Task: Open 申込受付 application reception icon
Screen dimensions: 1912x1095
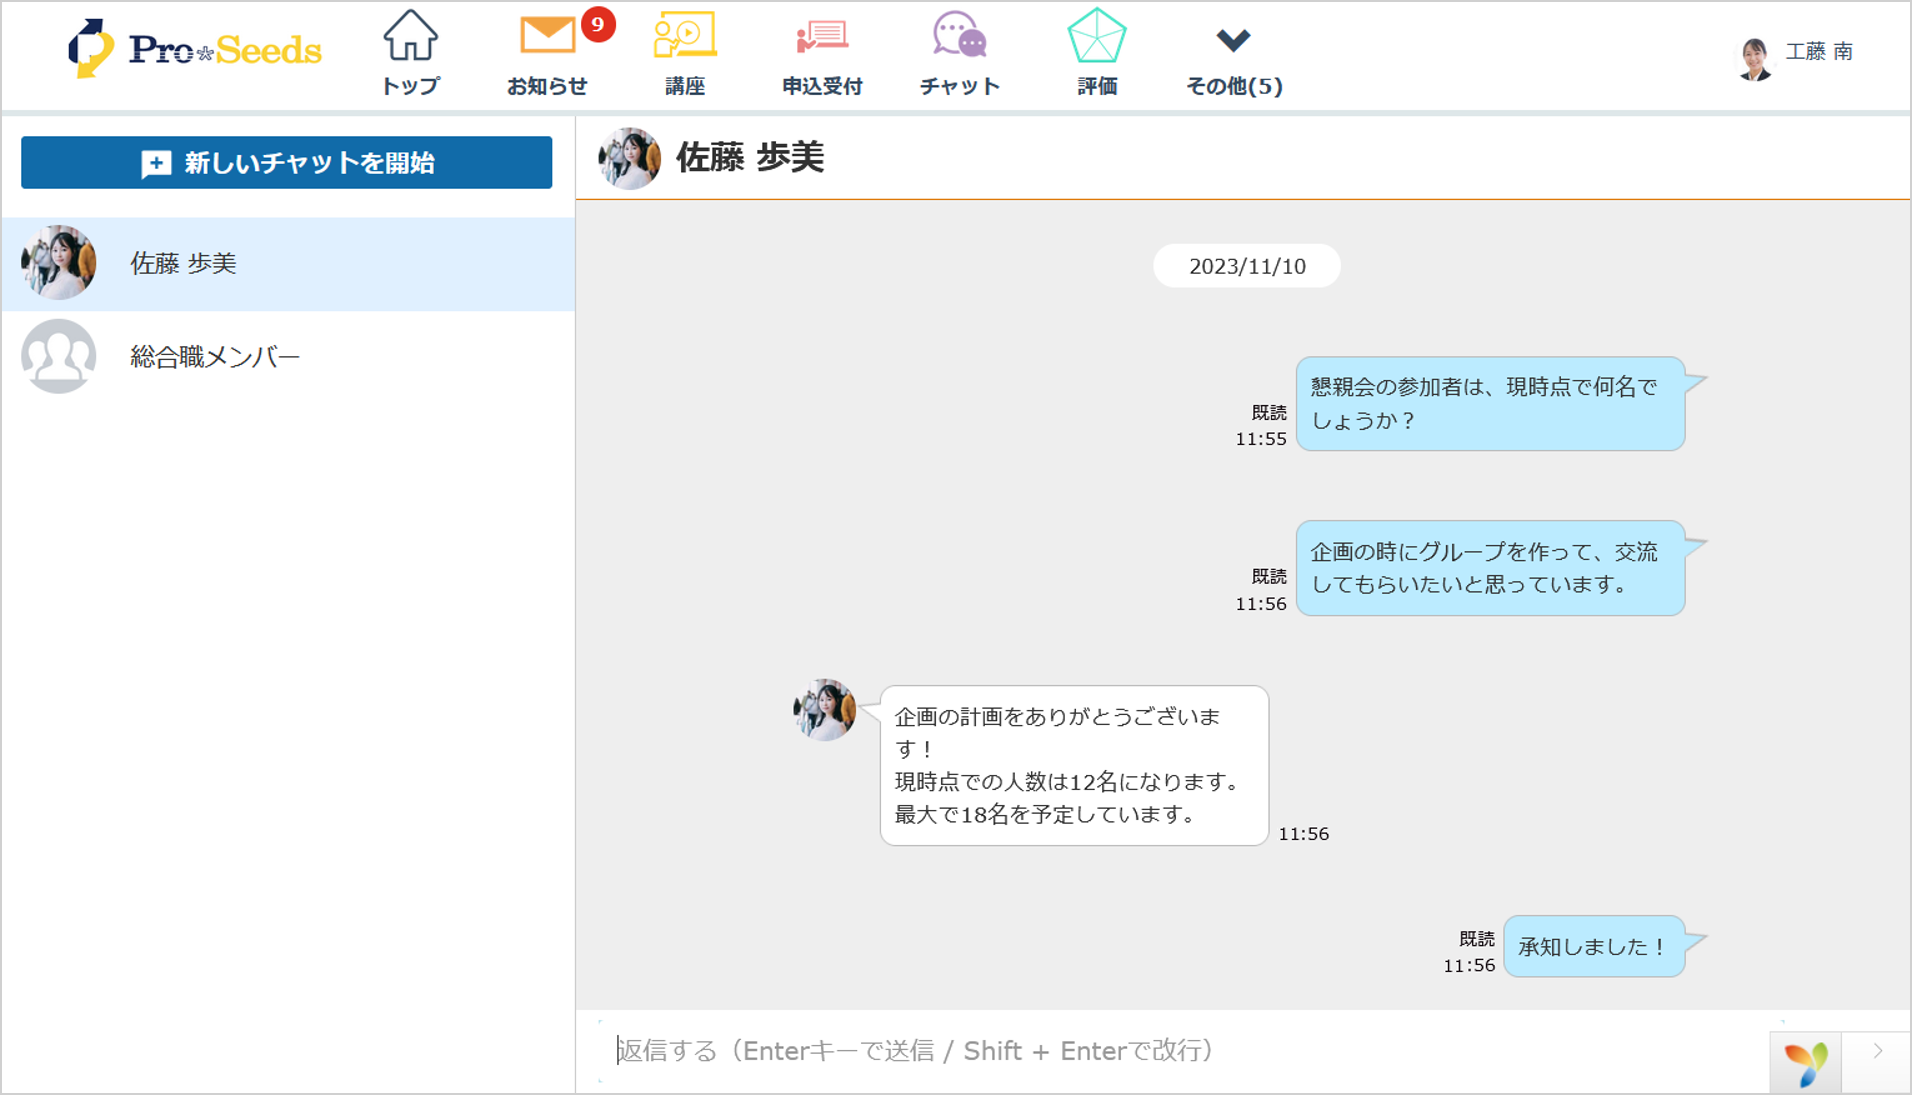Action: coord(822,52)
